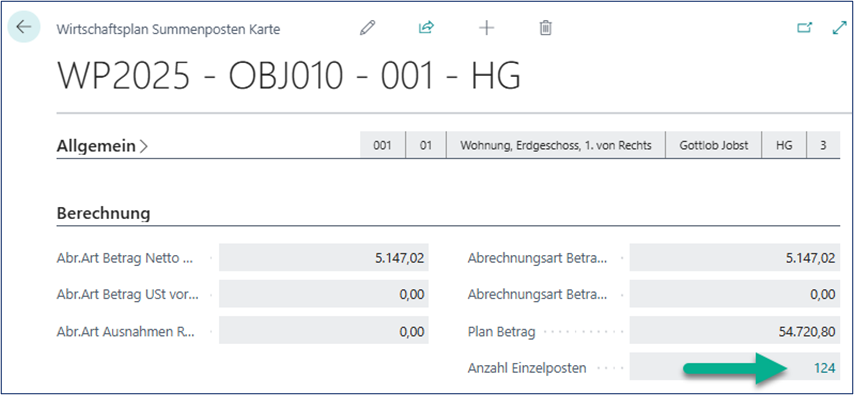The image size is (854, 395).
Task: Click the Plan Betrag label
Action: coord(501,331)
